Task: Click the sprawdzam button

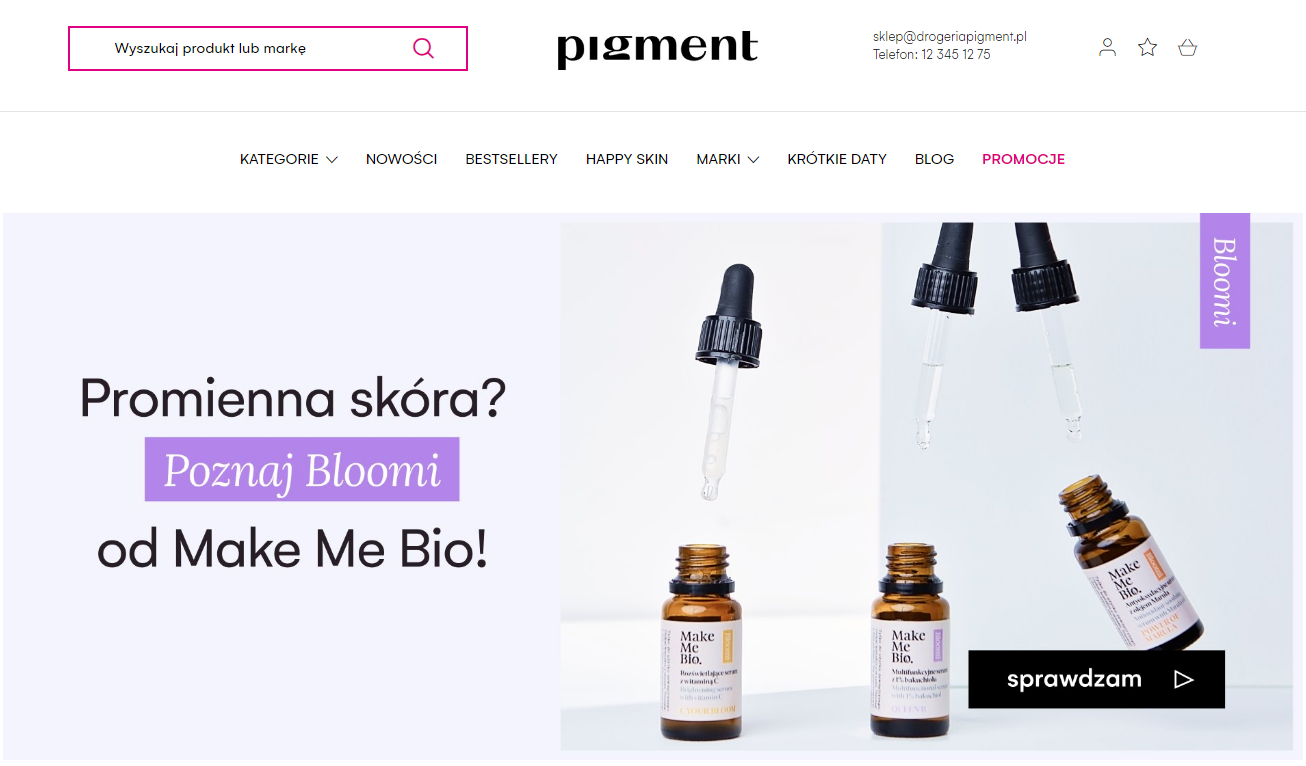Action: click(x=1096, y=679)
